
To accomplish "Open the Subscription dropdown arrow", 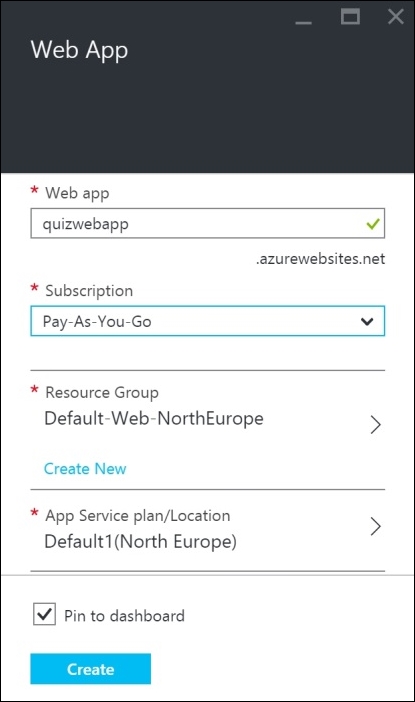I will (367, 321).
